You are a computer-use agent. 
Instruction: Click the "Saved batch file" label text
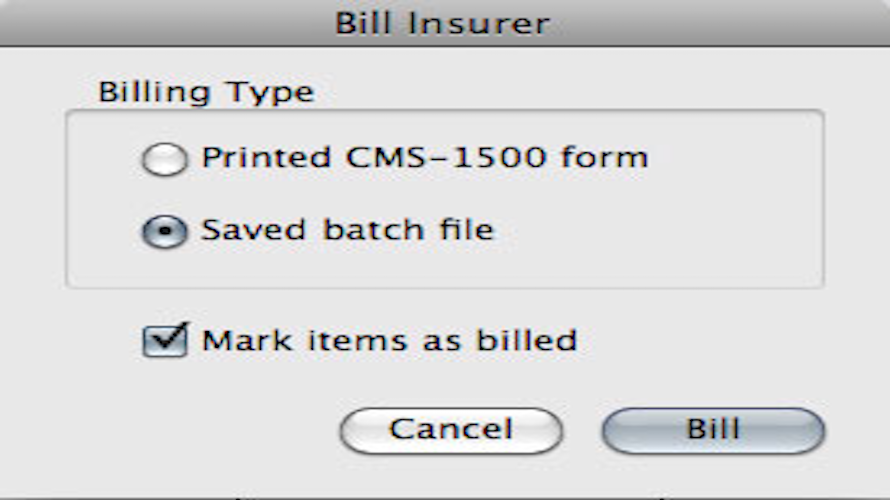[347, 230]
